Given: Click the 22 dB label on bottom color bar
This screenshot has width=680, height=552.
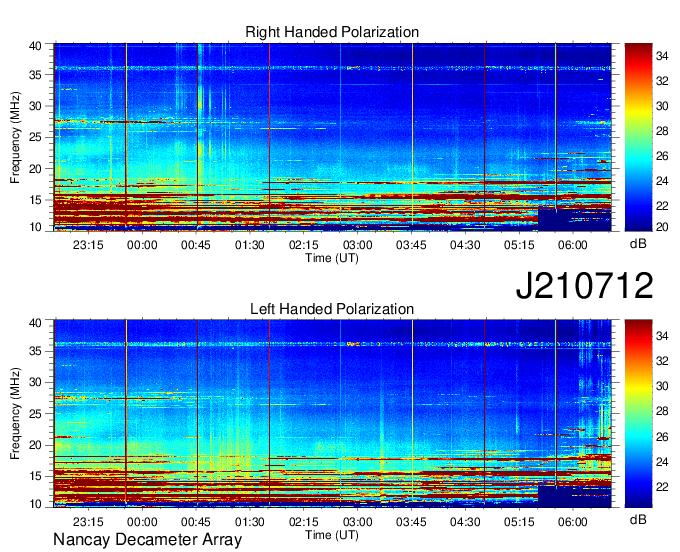Looking at the screenshot, I should (x=662, y=487).
